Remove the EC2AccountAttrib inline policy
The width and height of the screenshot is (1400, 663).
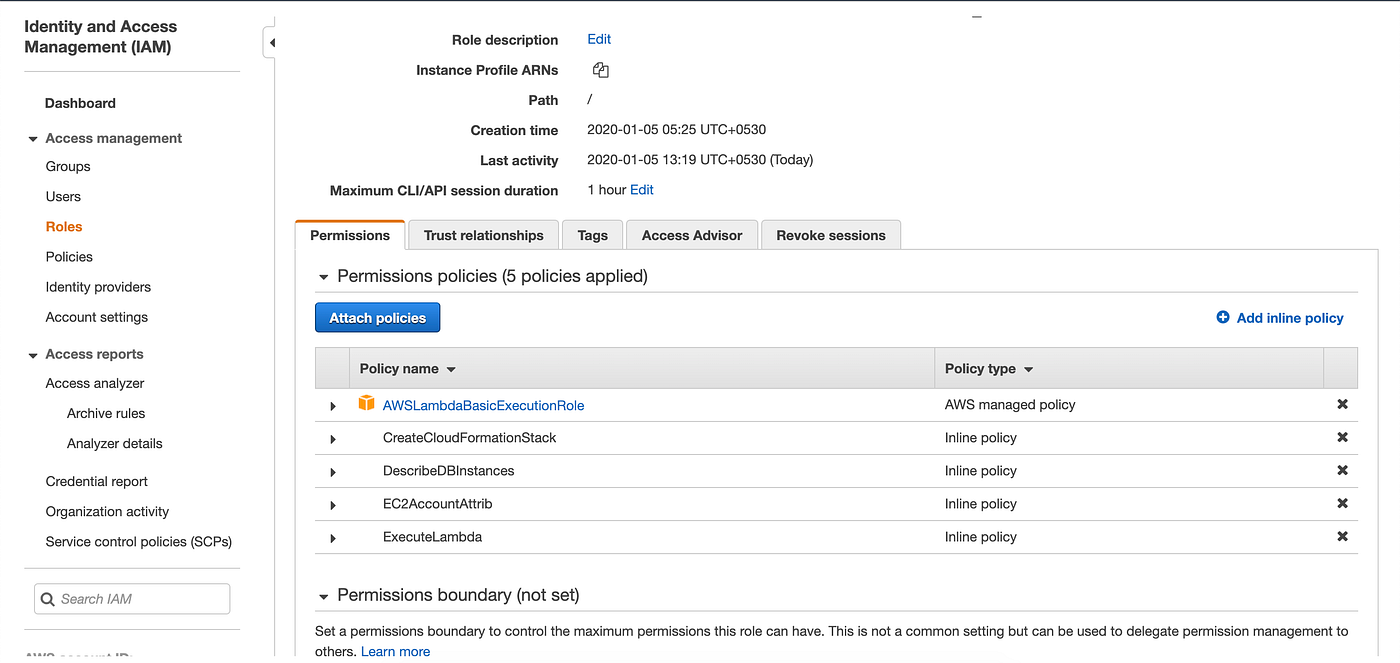1342,504
